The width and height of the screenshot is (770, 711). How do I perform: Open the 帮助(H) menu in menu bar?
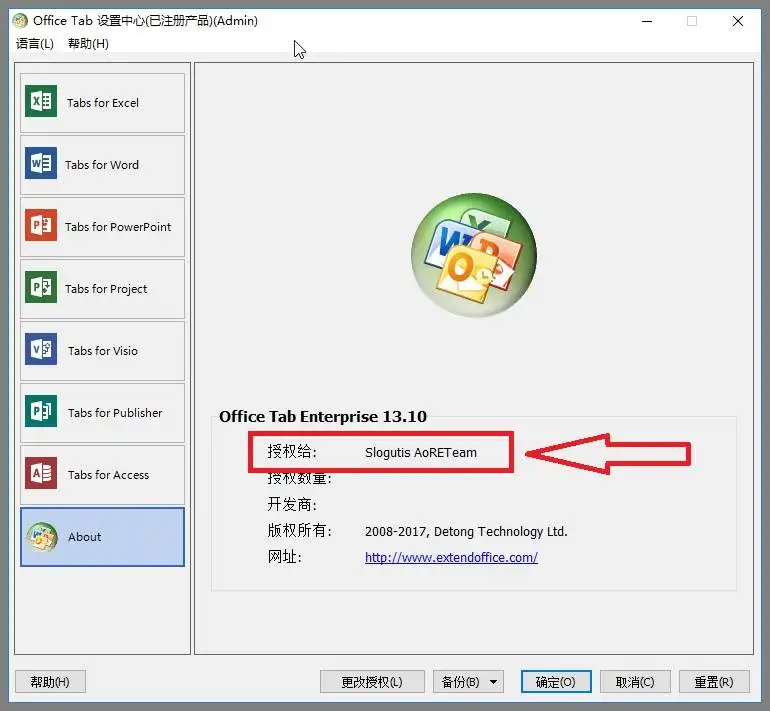(x=88, y=43)
